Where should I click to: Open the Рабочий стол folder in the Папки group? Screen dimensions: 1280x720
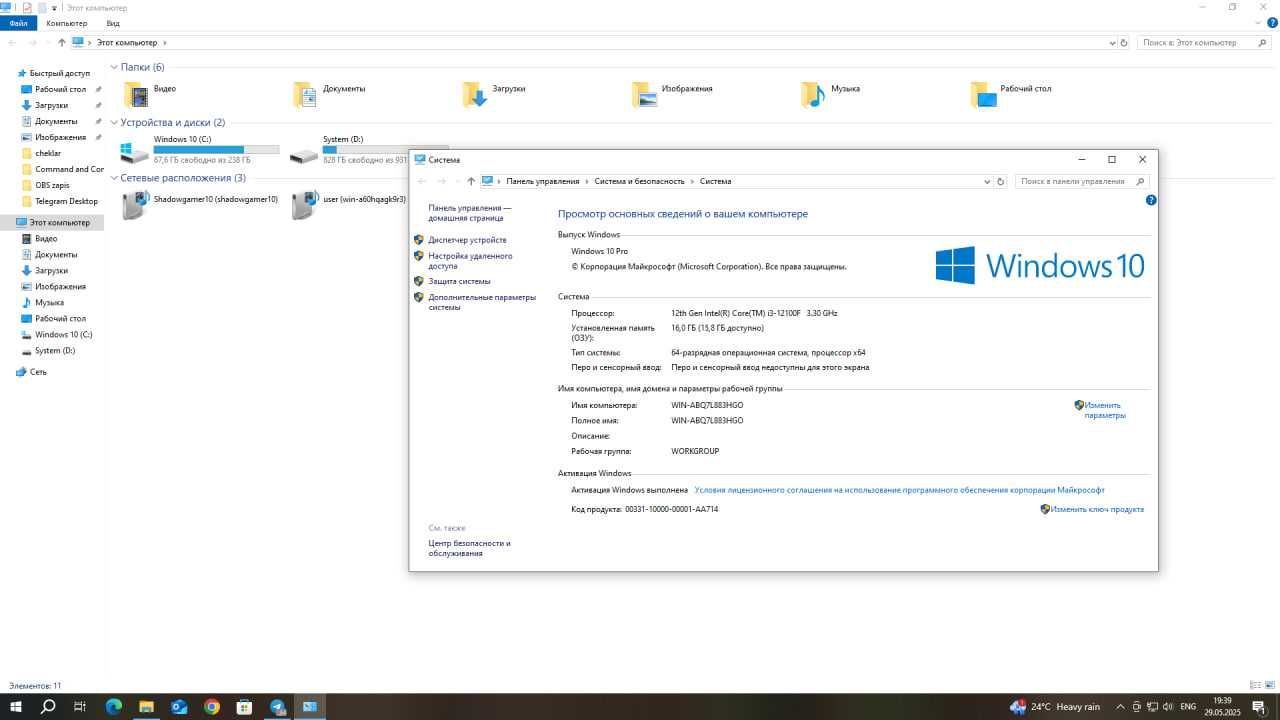(x=1011, y=93)
